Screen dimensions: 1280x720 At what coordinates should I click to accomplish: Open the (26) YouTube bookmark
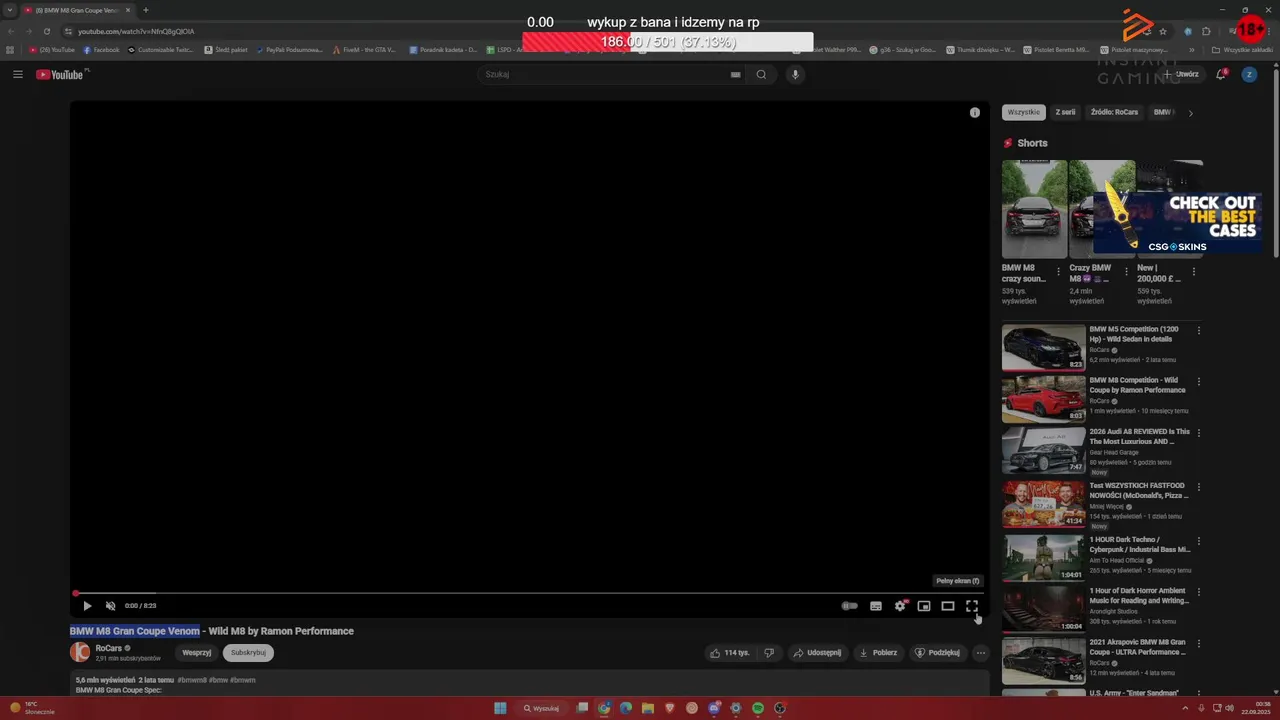pos(52,50)
